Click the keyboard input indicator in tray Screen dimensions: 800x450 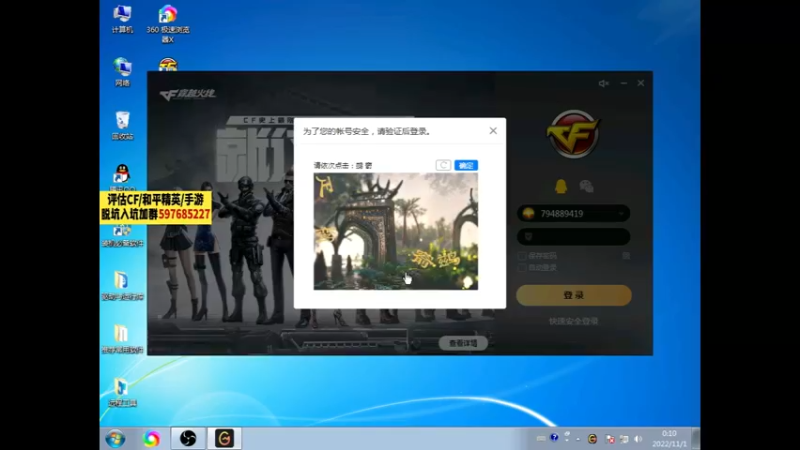[x=541, y=439]
